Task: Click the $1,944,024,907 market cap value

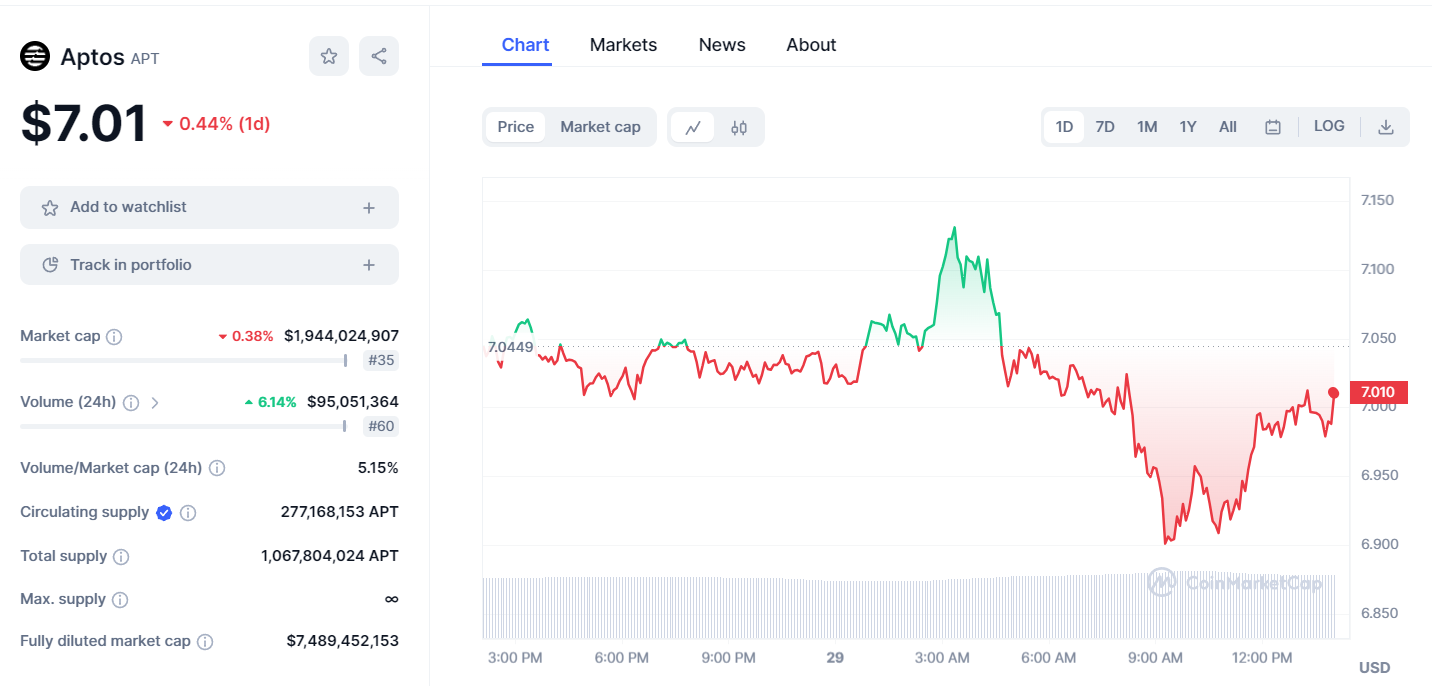Action: tap(341, 336)
